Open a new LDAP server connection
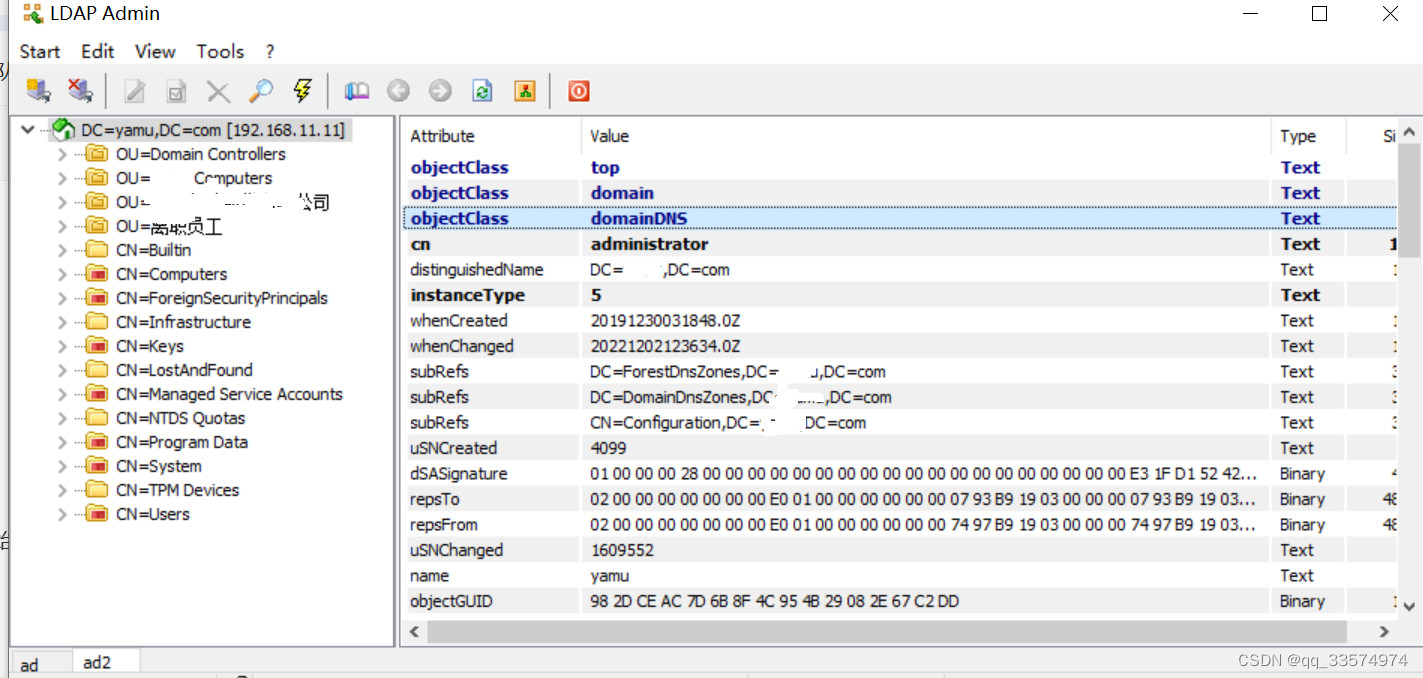The width and height of the screenshot is (1423, 678). [38, 90]
